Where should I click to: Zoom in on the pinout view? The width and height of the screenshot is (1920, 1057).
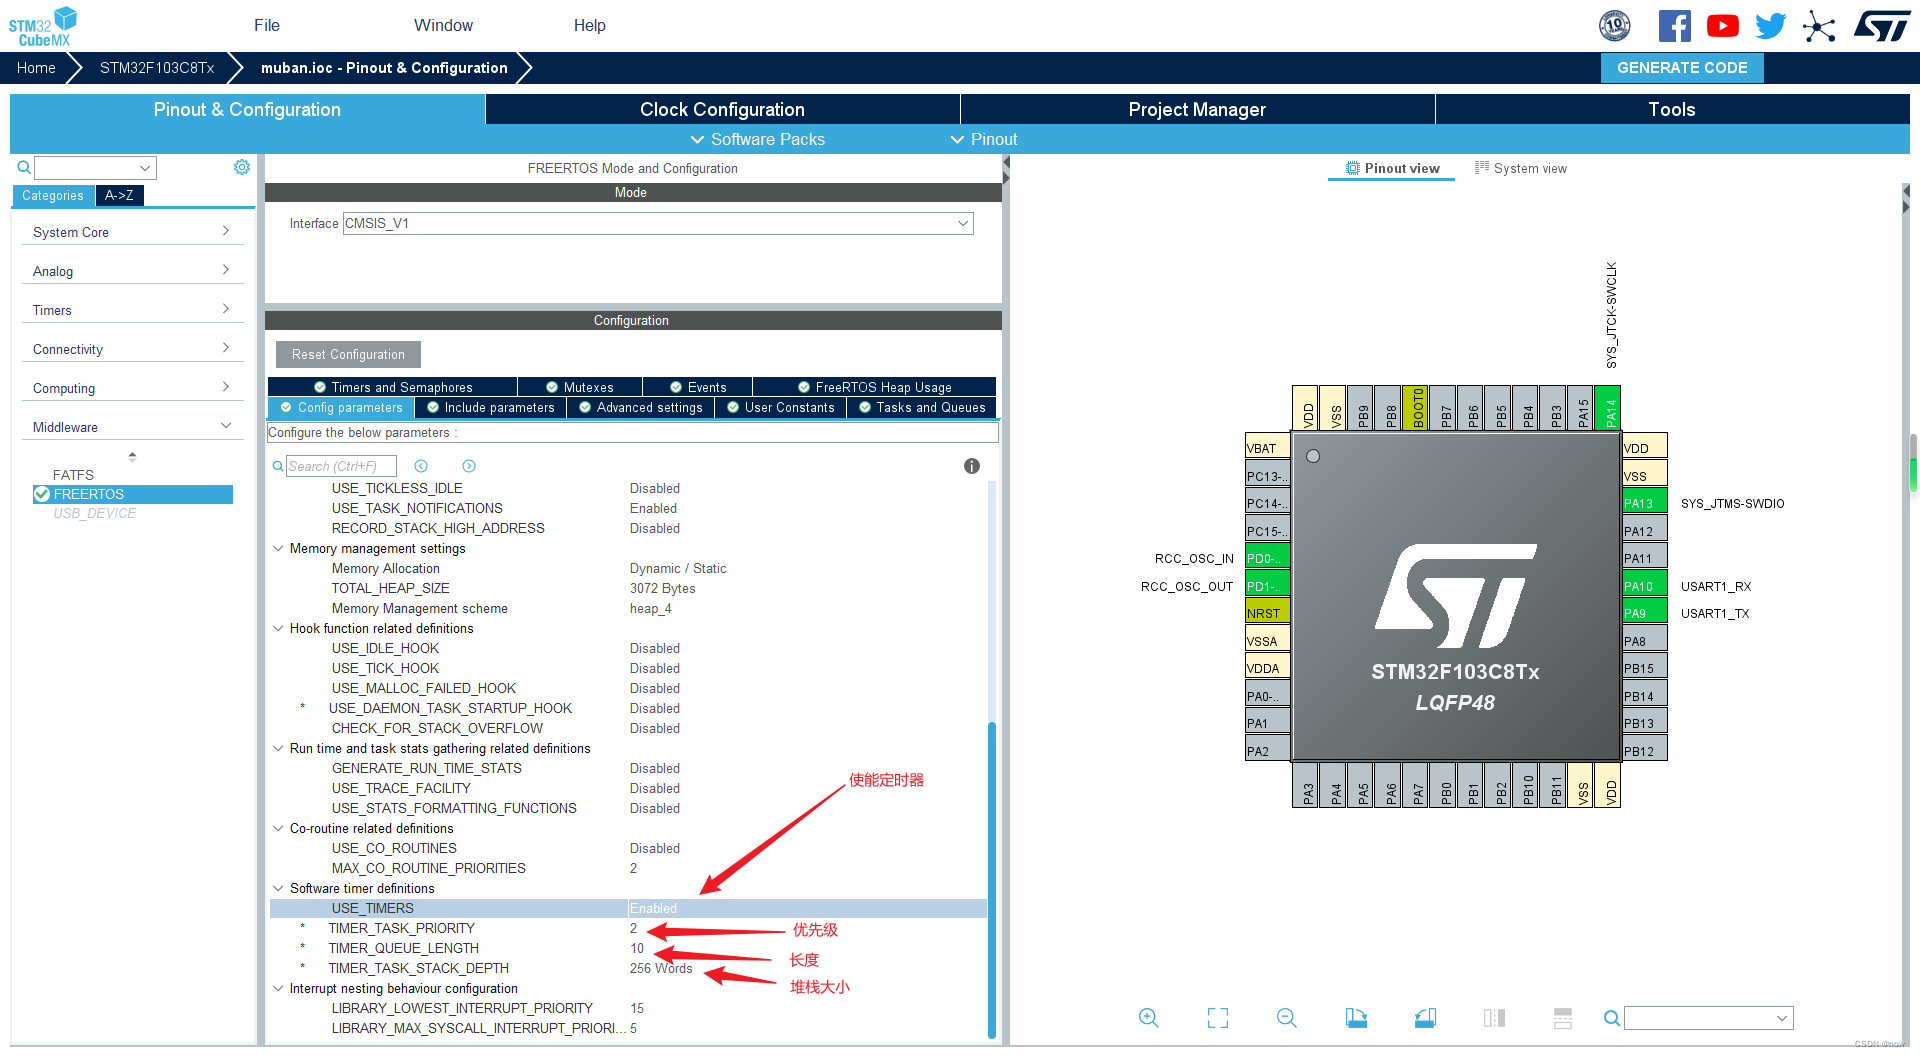tap(1148, 1017)
